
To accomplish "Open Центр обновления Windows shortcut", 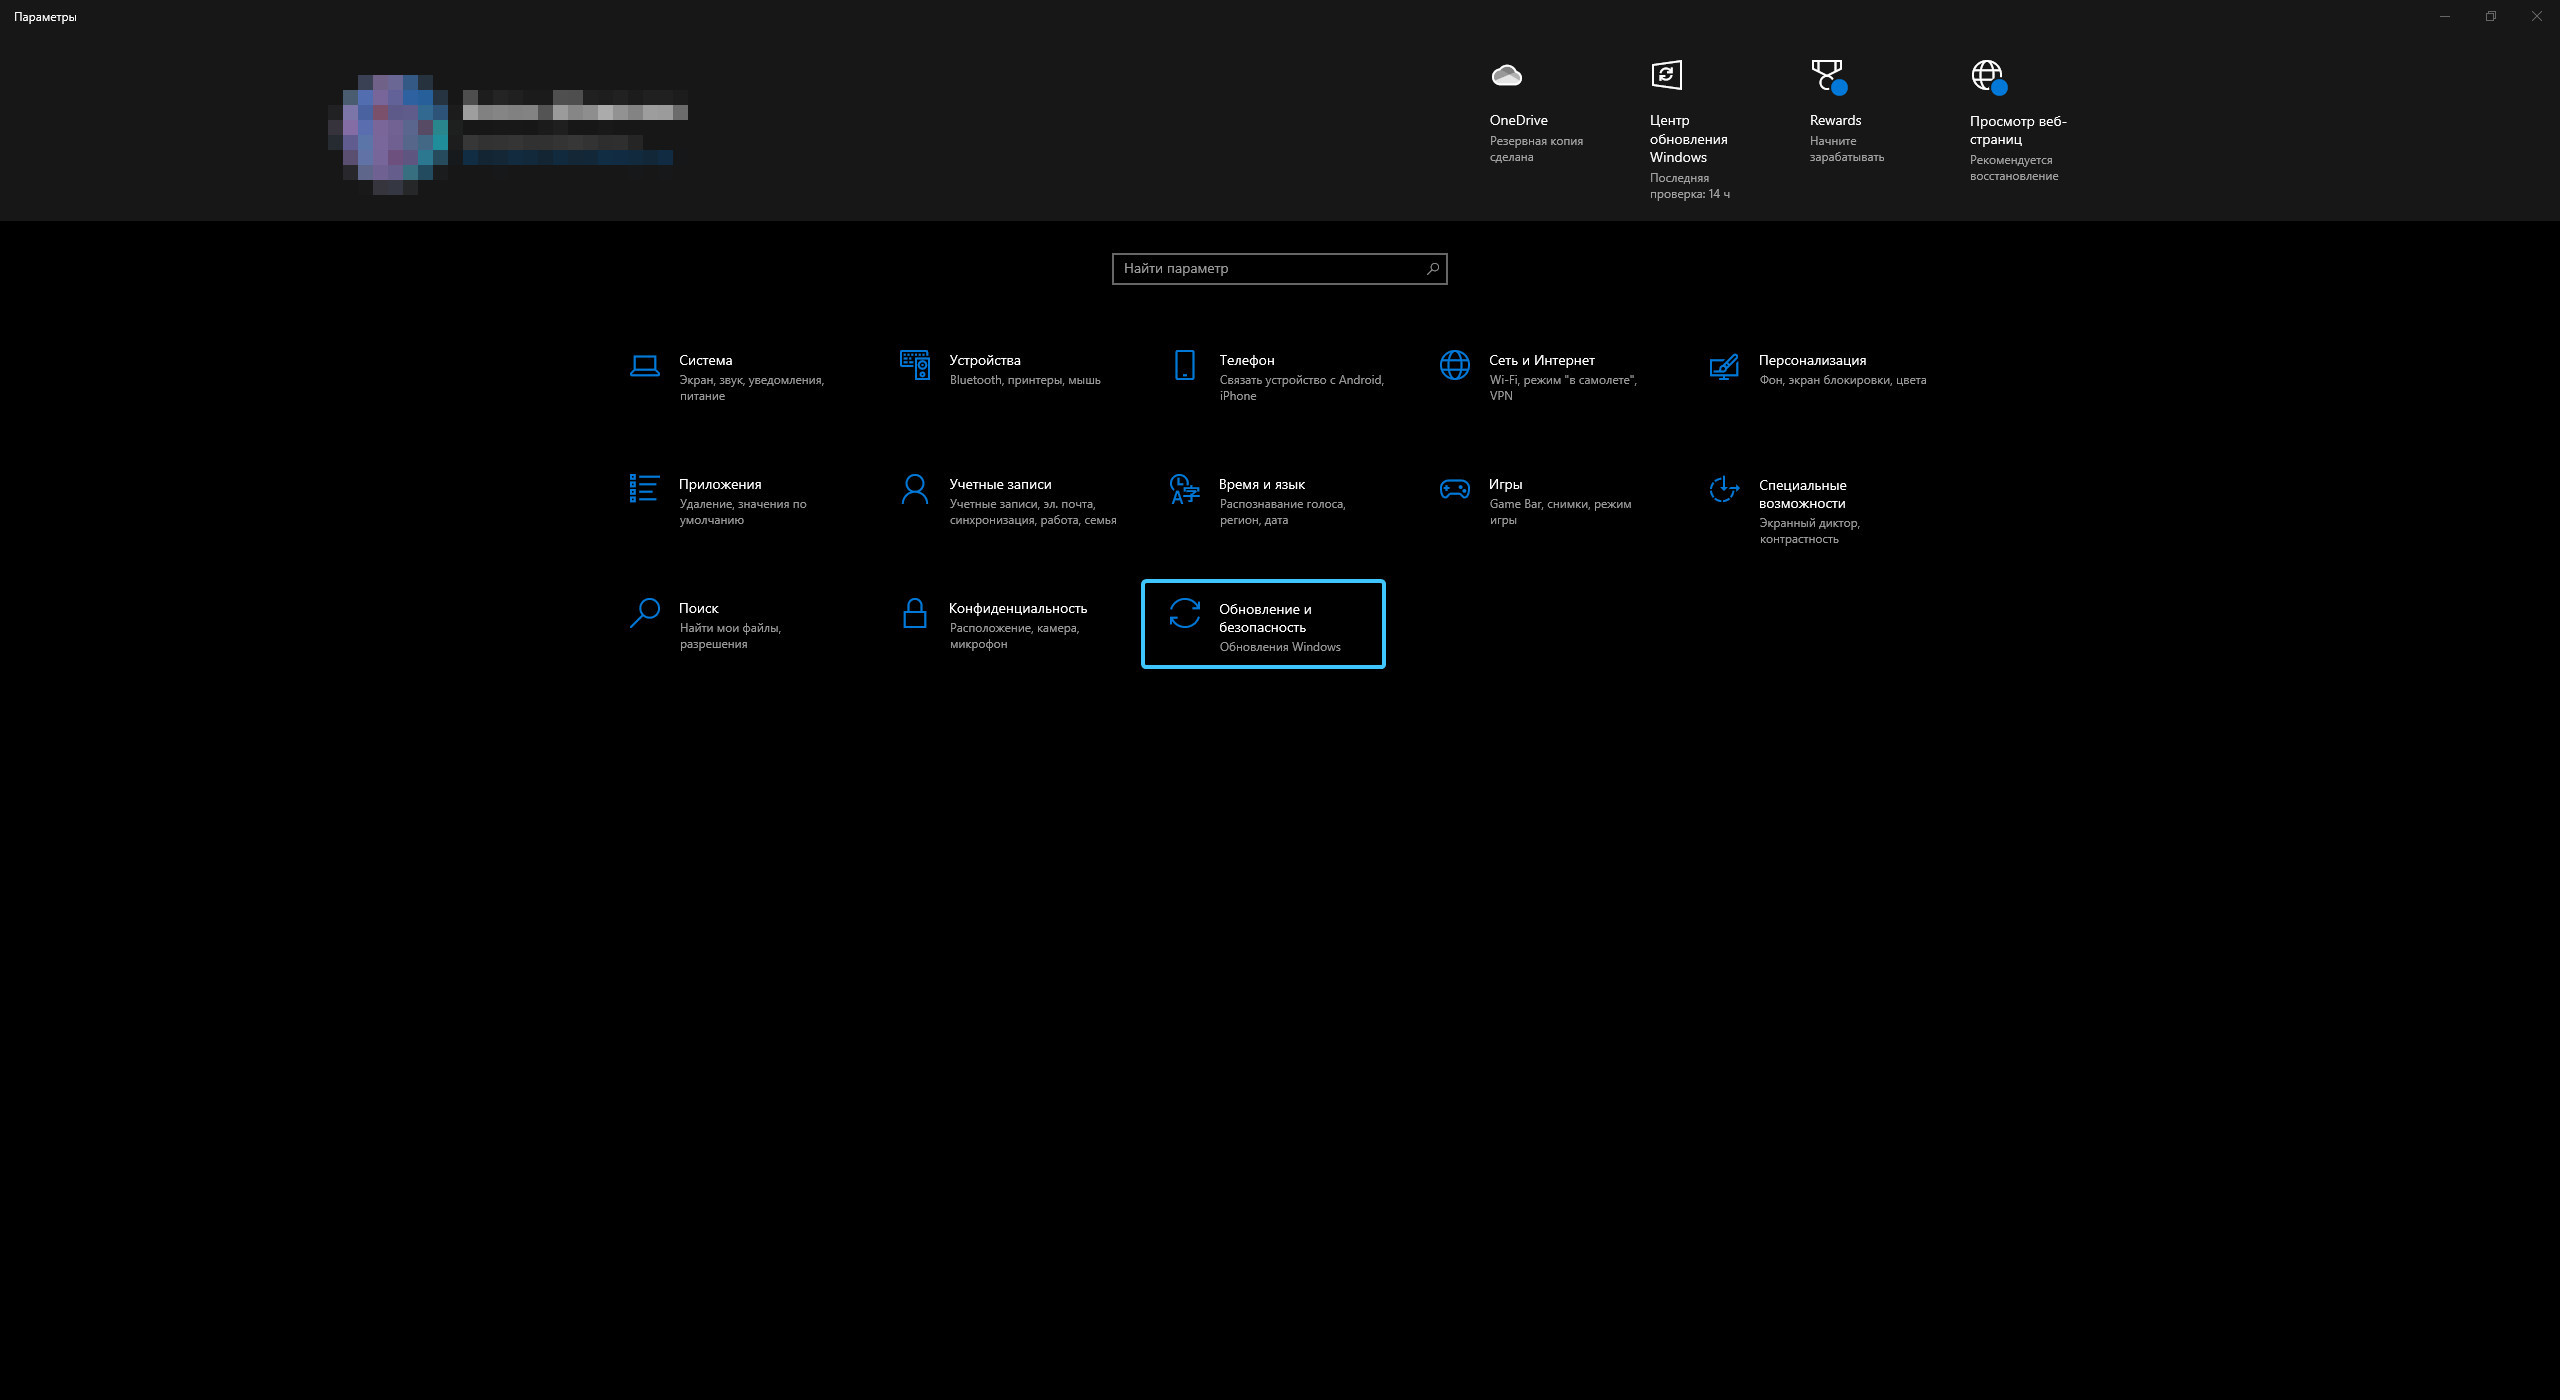I will point(1666,76).
